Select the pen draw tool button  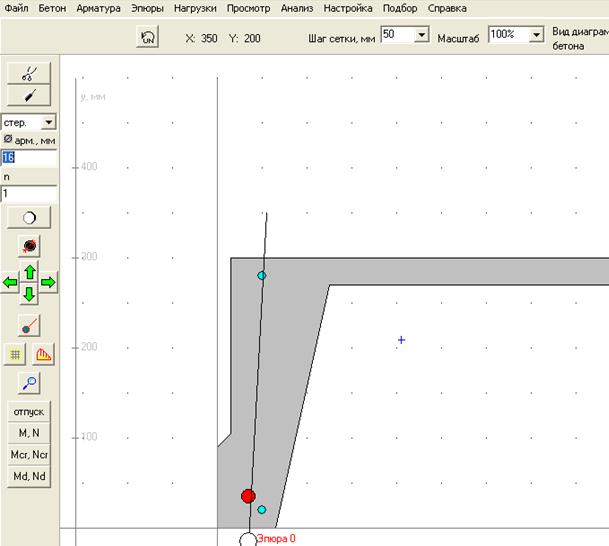(x=29, y=95)
